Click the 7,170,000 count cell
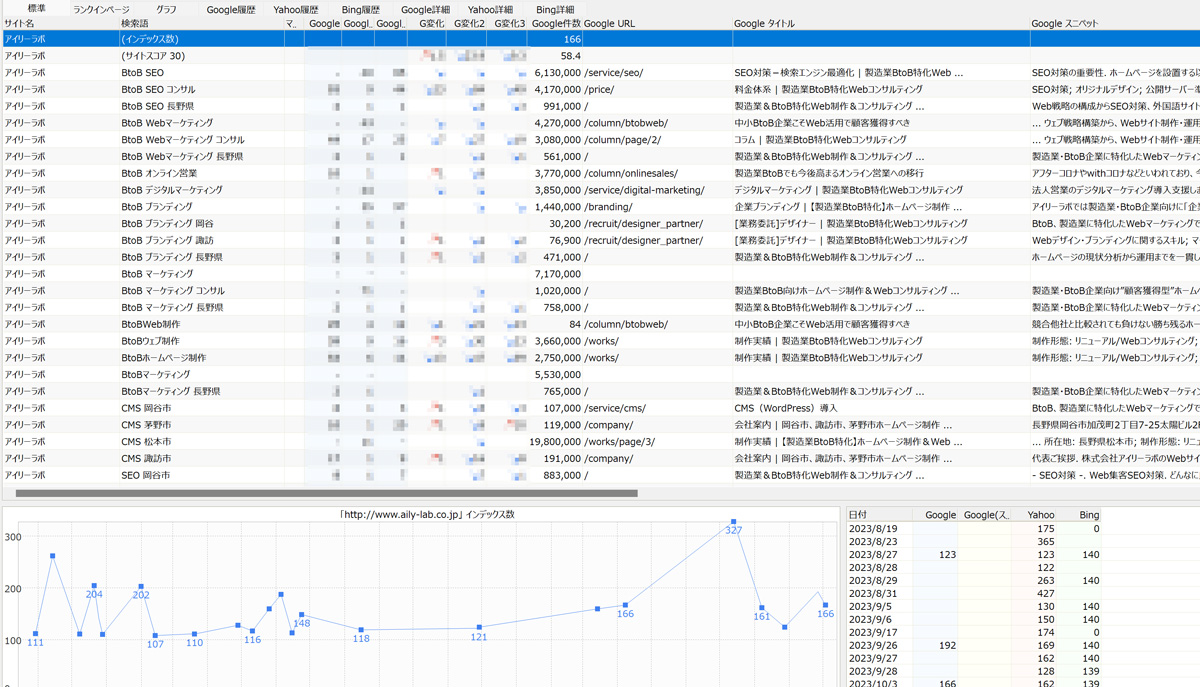 555,274
